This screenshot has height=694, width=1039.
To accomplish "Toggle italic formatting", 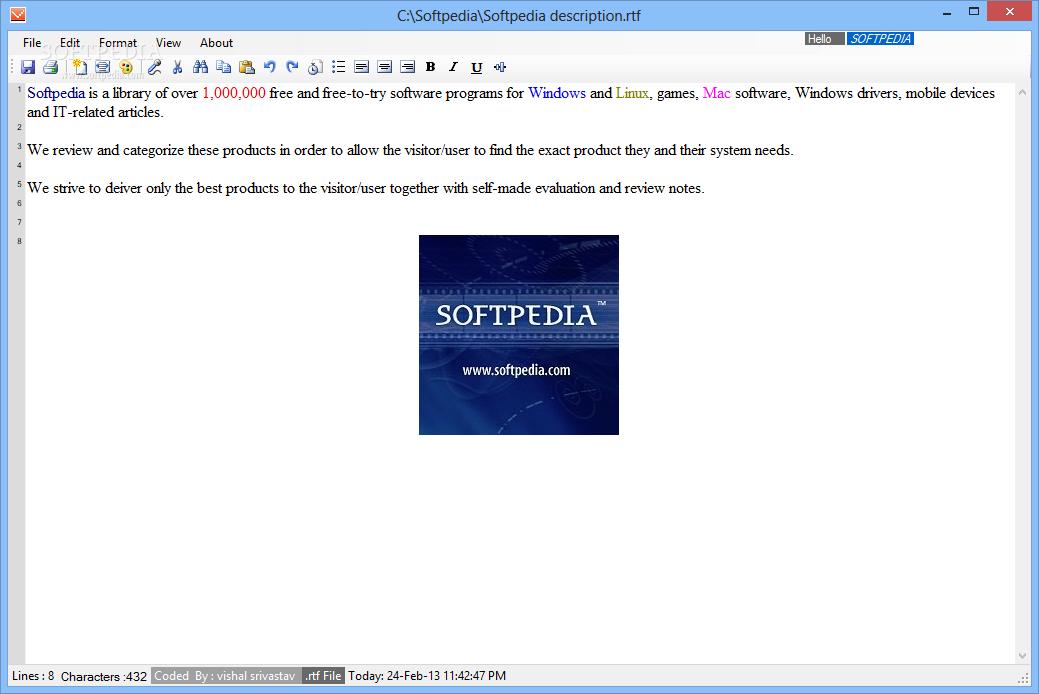I will (453, 67).
